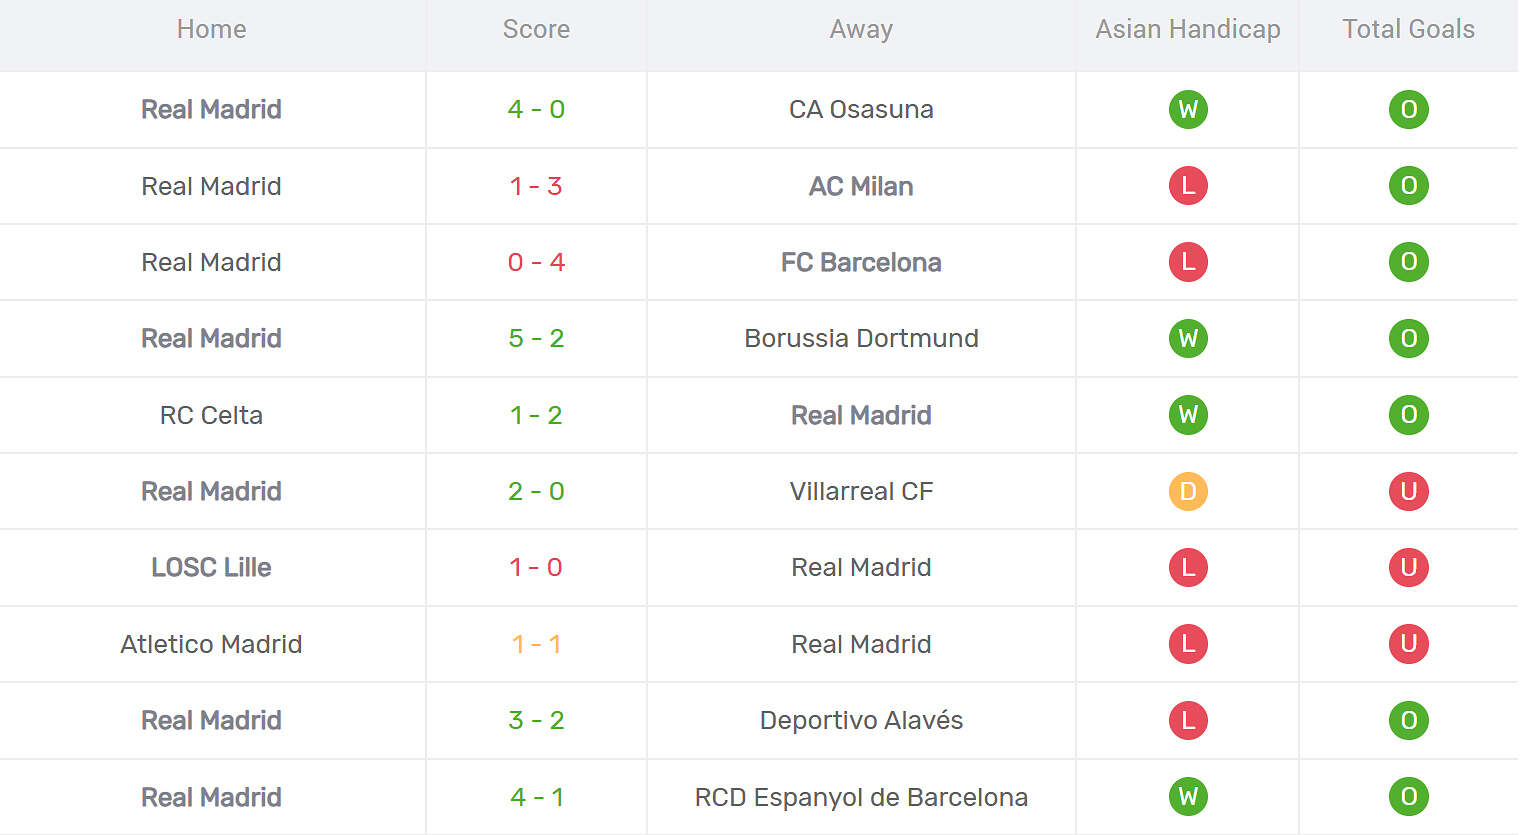Click the green O badge in the Borussia Dortmund row
Screen dimensions: 1521x835
1408,338
